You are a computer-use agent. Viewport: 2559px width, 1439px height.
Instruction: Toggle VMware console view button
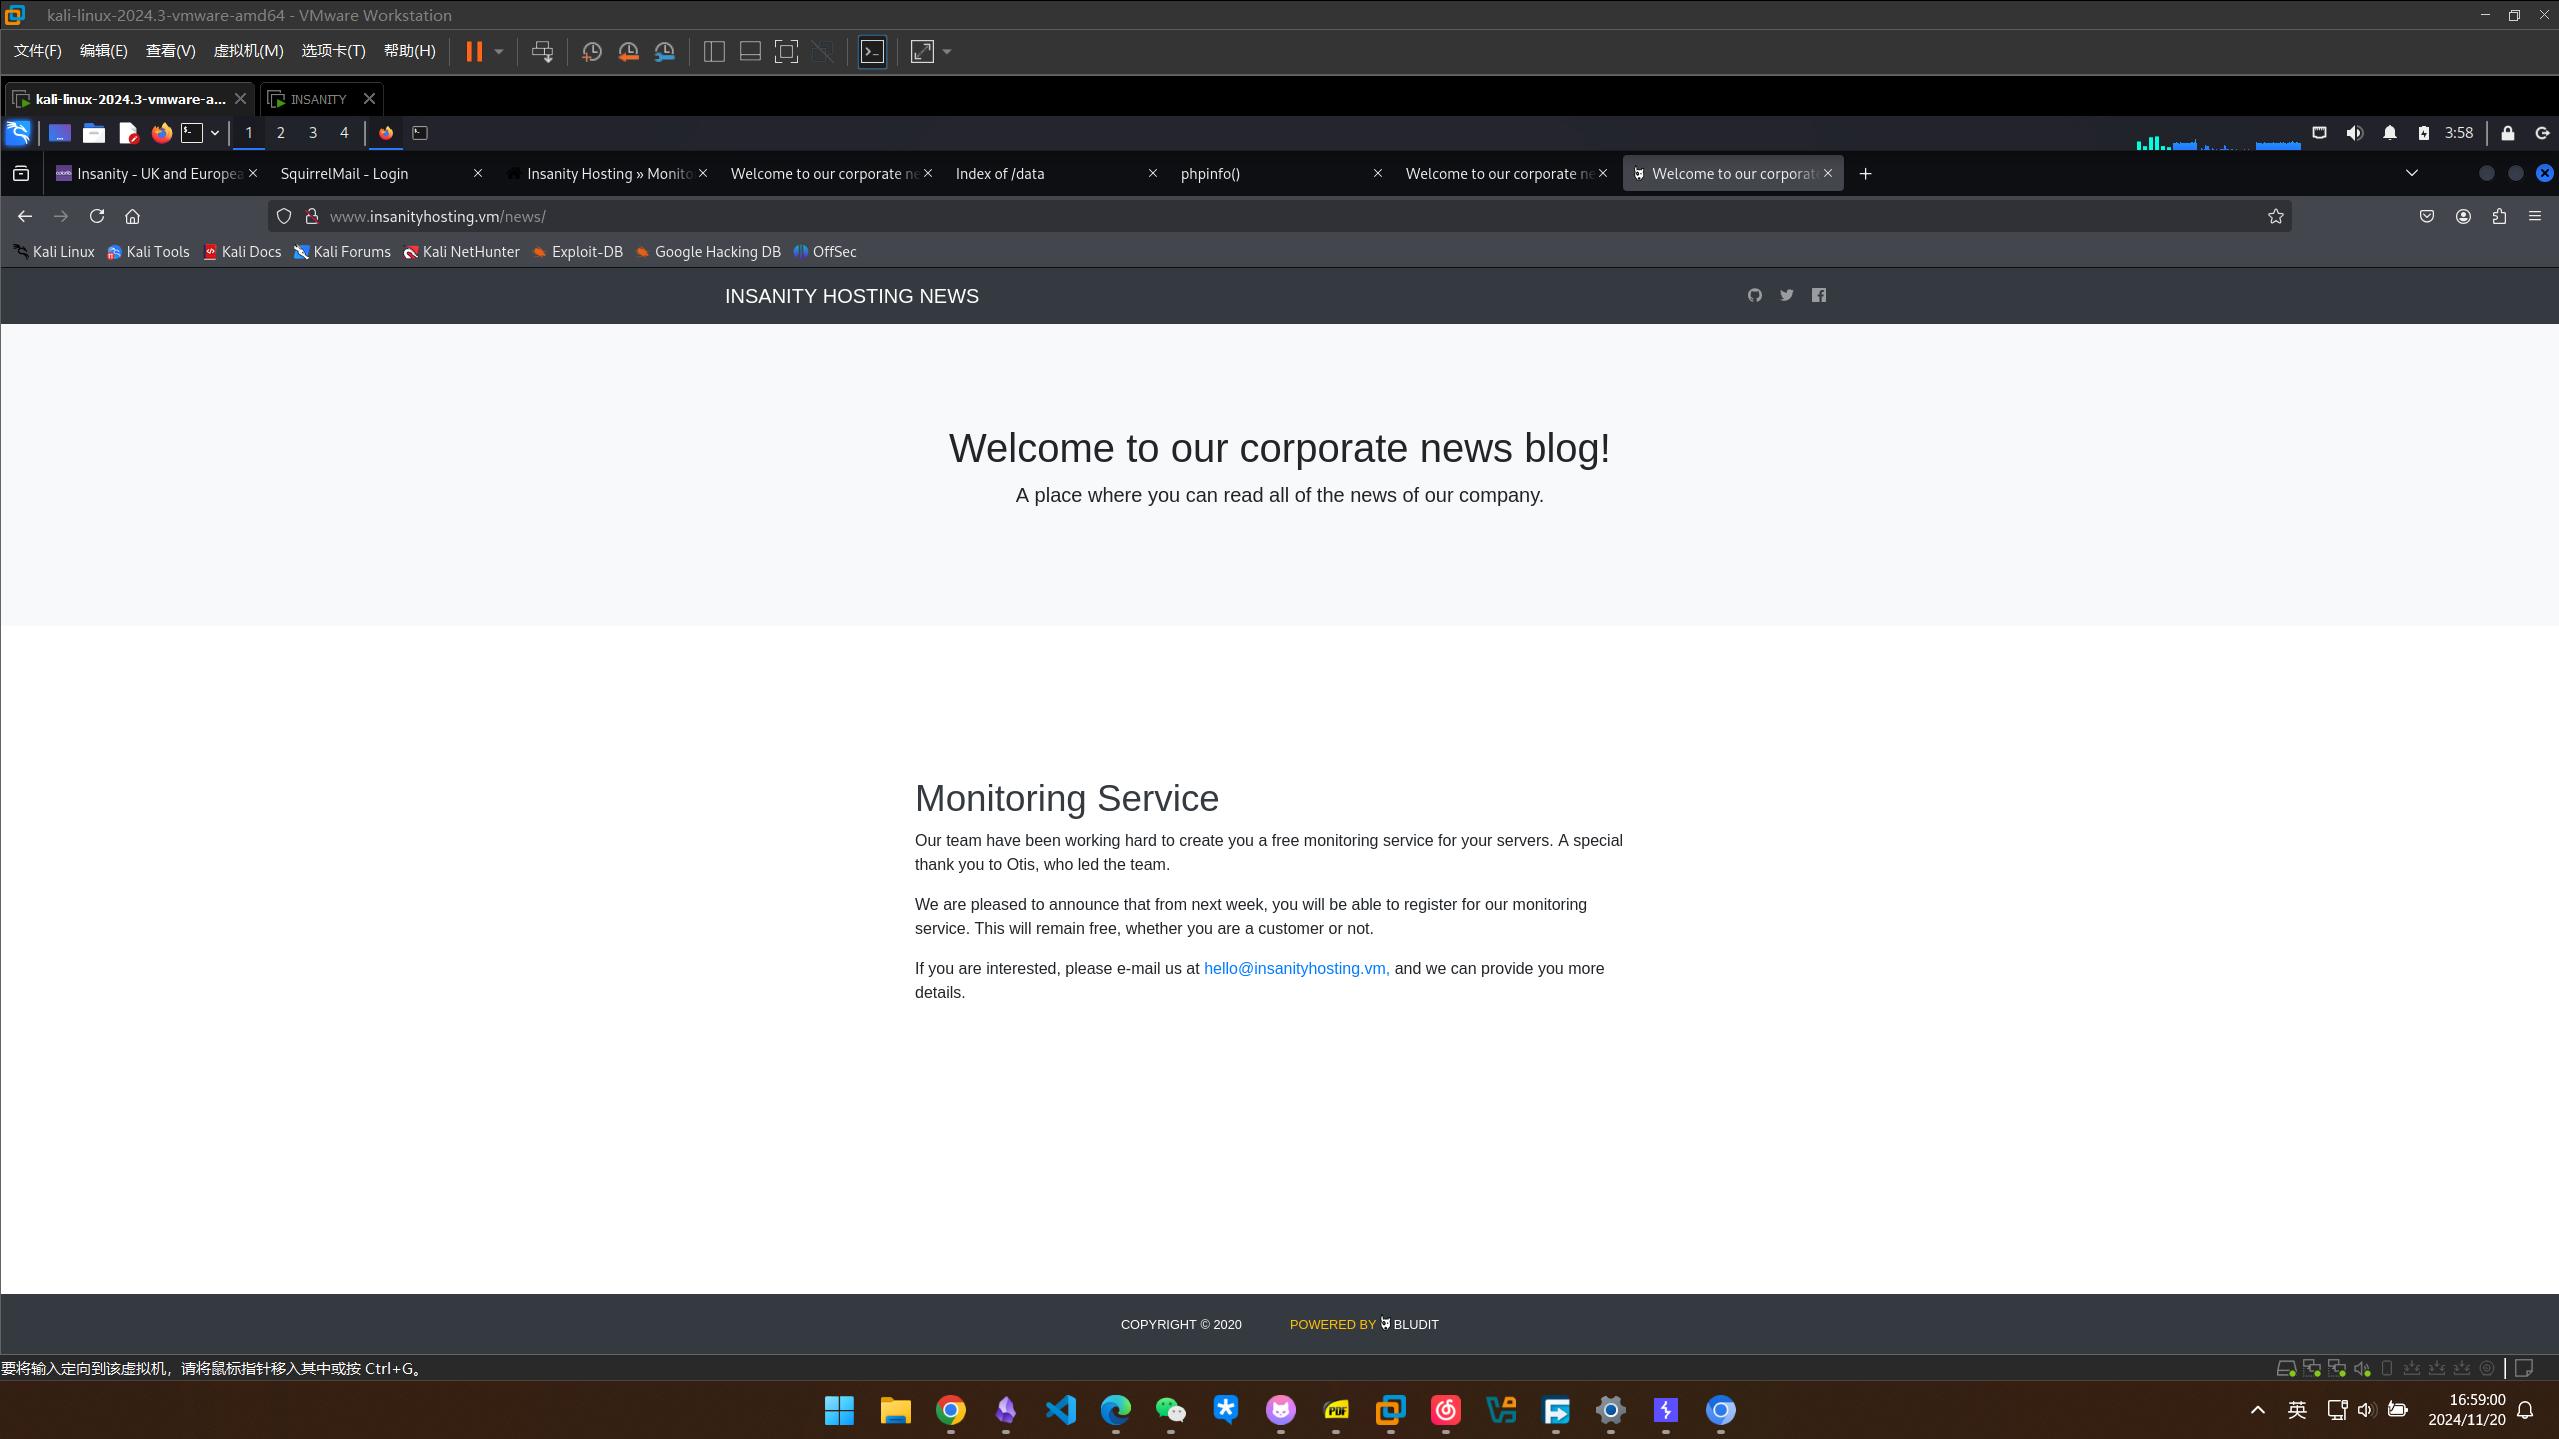point(872,52)
